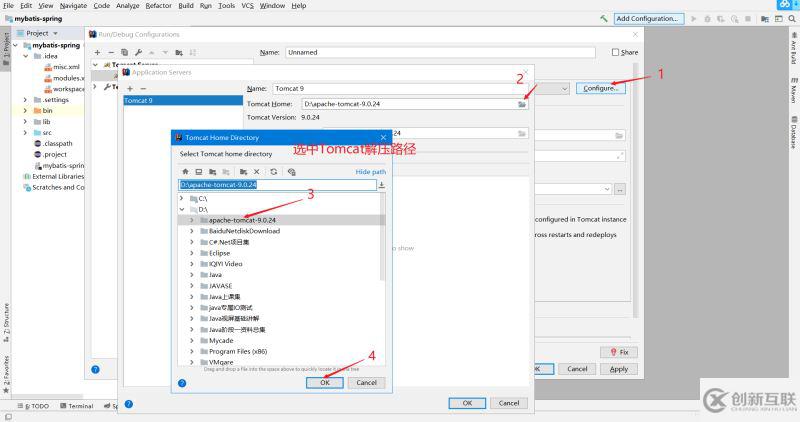This screenshot has width=800, height=422.
Task: Open help in Application Servers dialog
Action: pos(129,404)
